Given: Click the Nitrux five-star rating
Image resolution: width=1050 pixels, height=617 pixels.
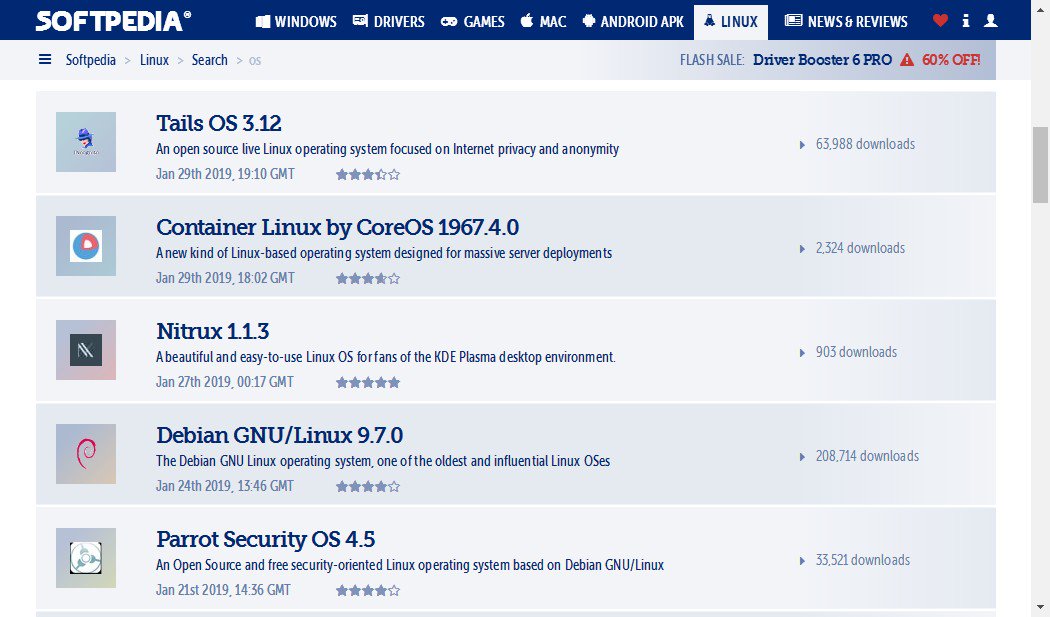Looking at the screenshot, I should tap(368, 383).
